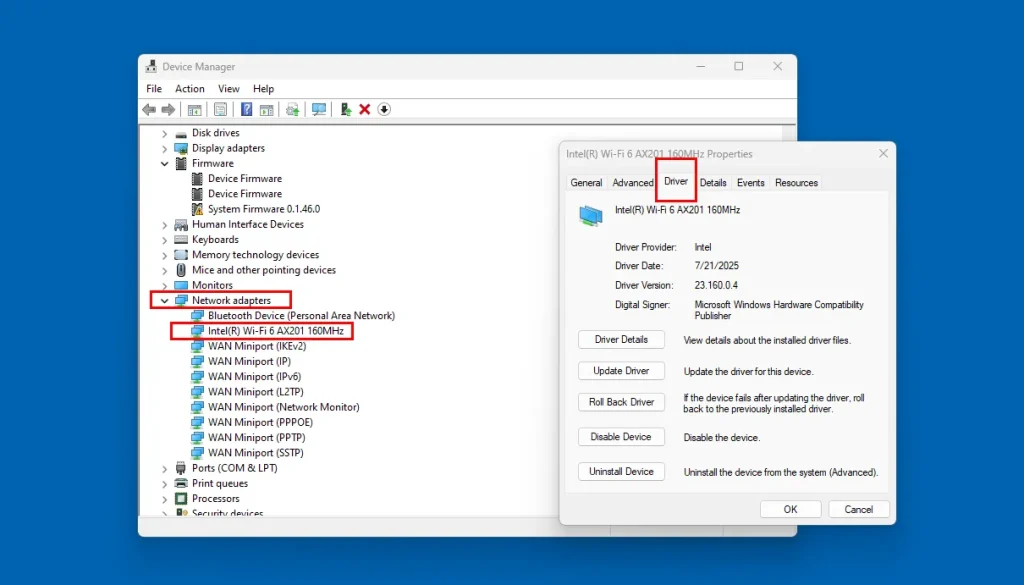Select WAN Miniport (SSTP)
1024x585 pixels.
click(x=255, y=452)
